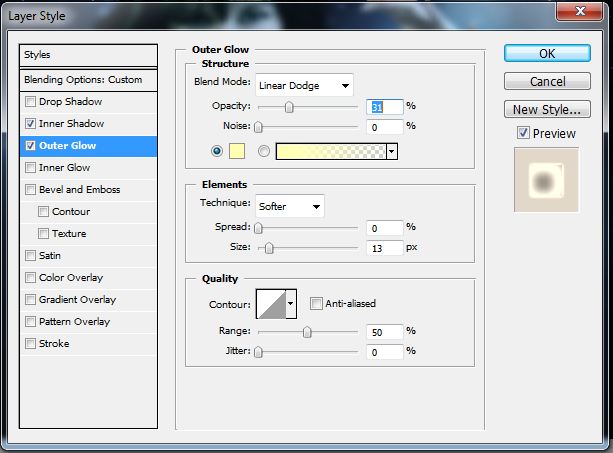Enable the Gradient Overlay checkbox

point(30,299)
